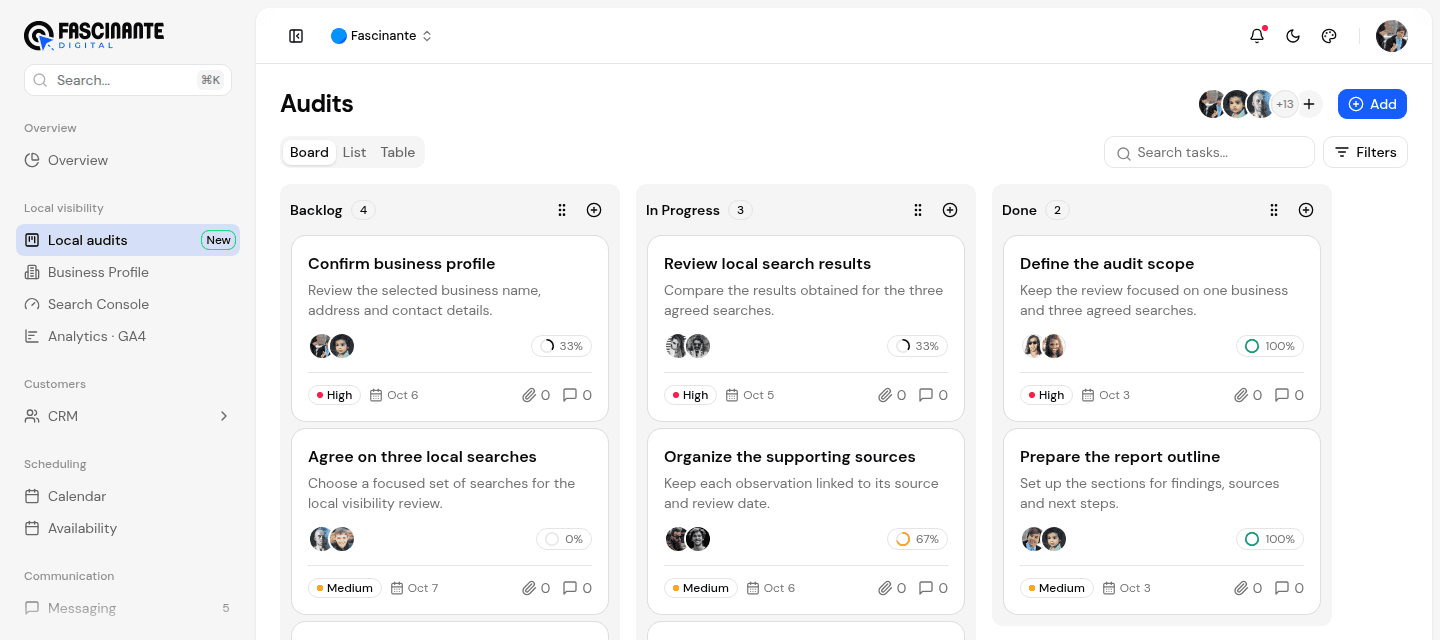Screen dimensions: 1440x640
Task: Click 67% progress on Organize the supporting sources
Action: click(x=917, y=539)
